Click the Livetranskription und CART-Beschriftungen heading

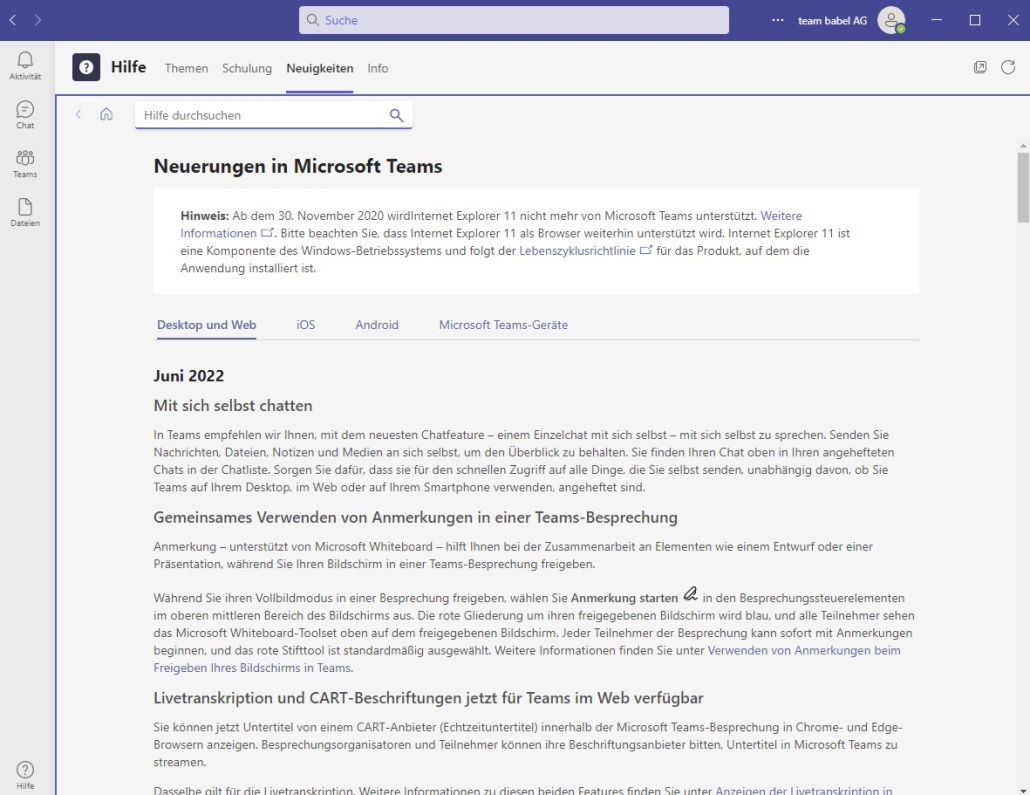click(x=428, y=698)
